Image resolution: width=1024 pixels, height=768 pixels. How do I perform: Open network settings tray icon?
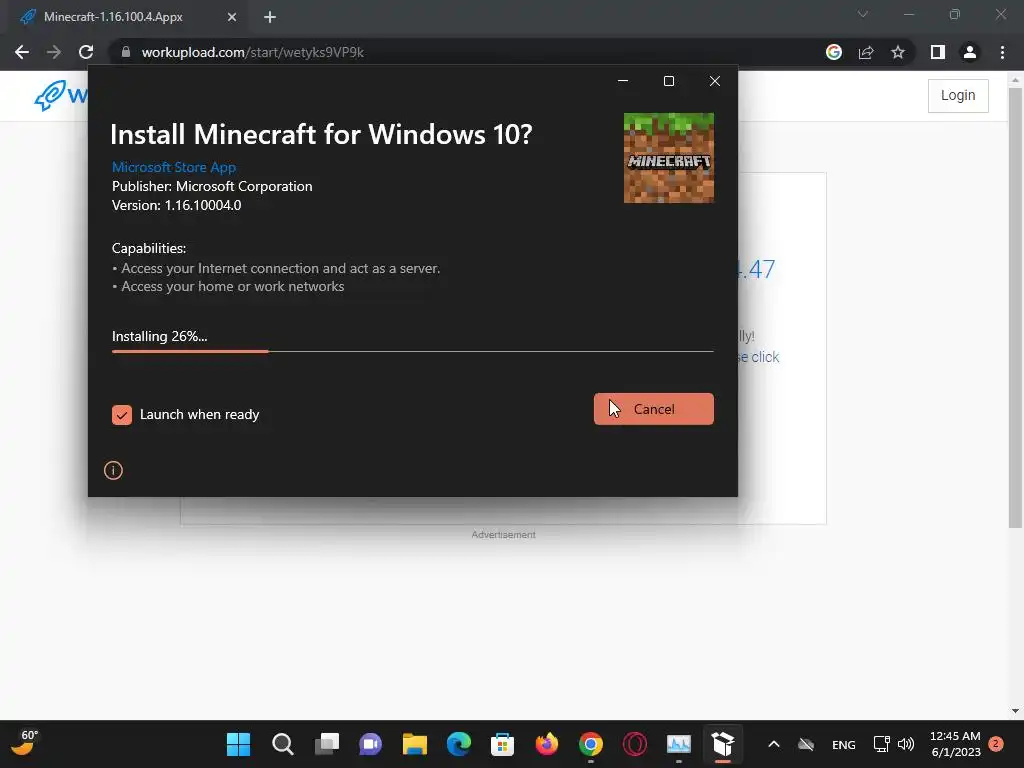pyautogui.click(x=881, y=744)
